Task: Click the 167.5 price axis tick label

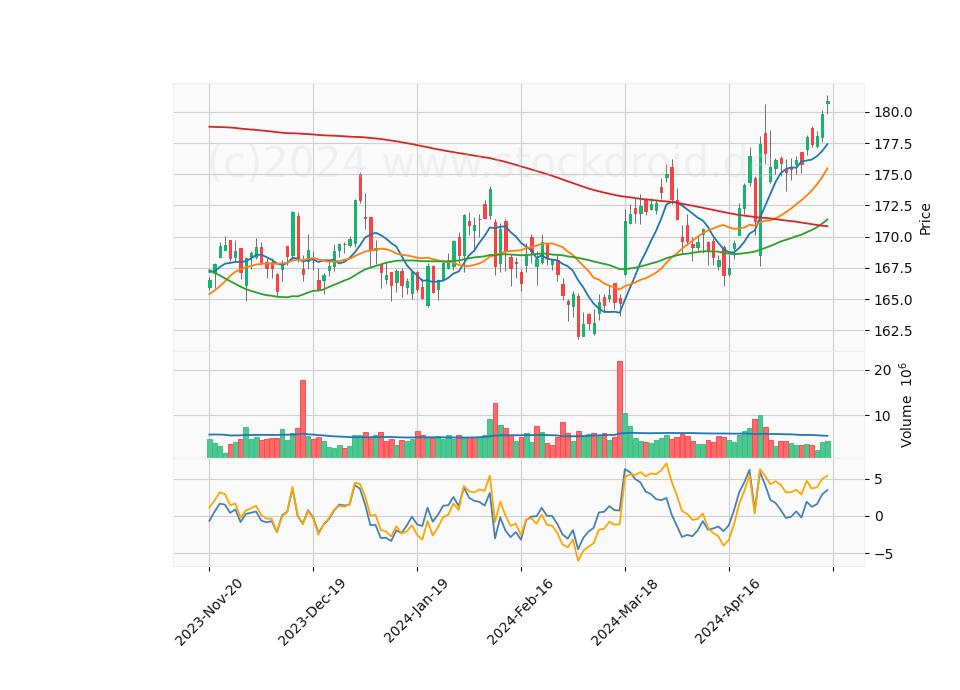Action: pos(894,269)
